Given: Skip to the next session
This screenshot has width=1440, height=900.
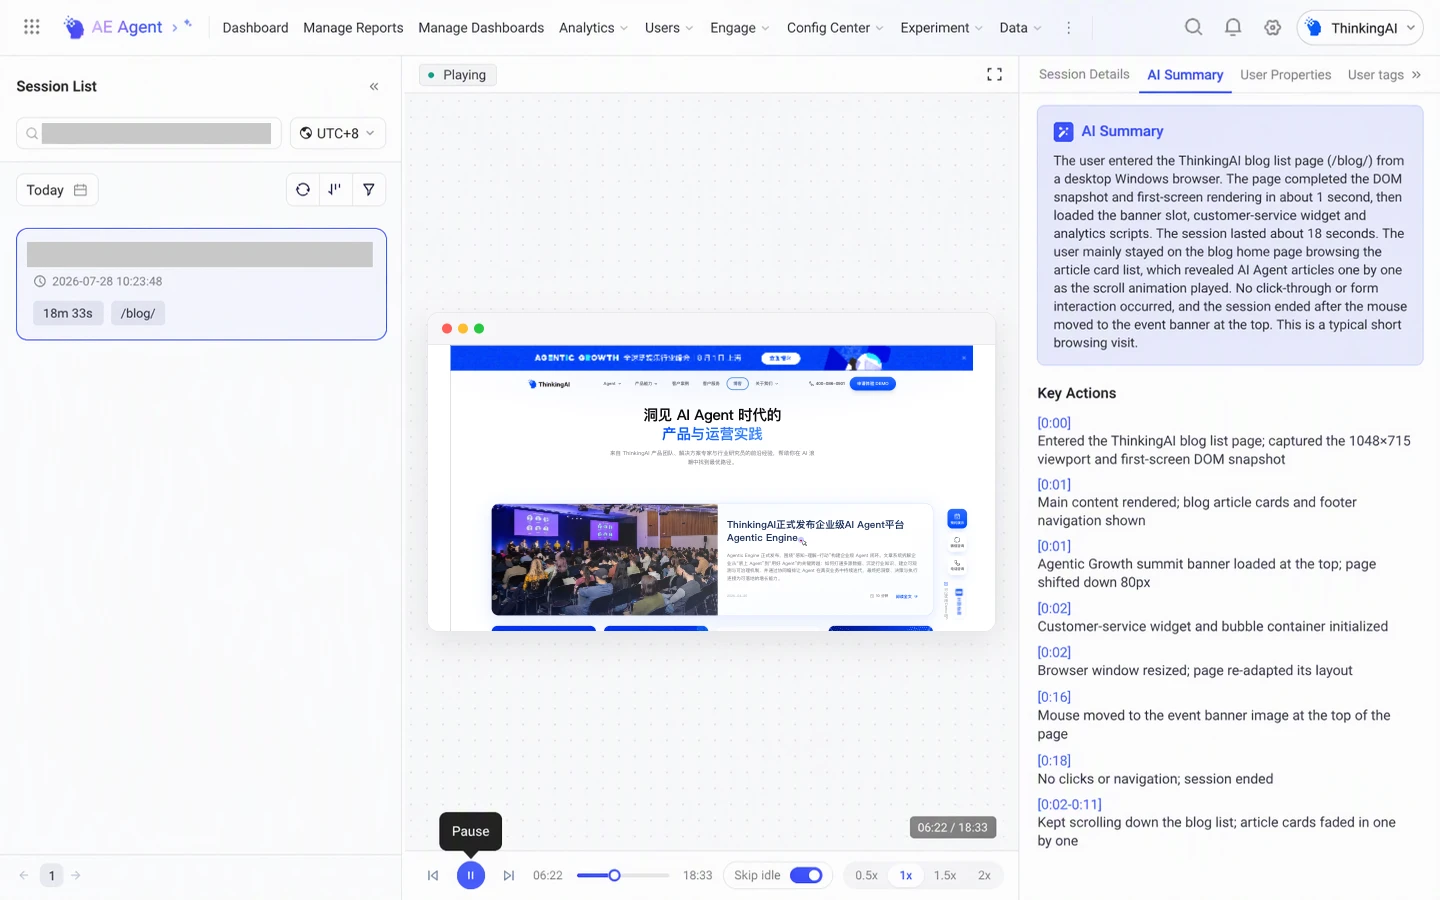Looking at the screenshot, I should point(508,875).
